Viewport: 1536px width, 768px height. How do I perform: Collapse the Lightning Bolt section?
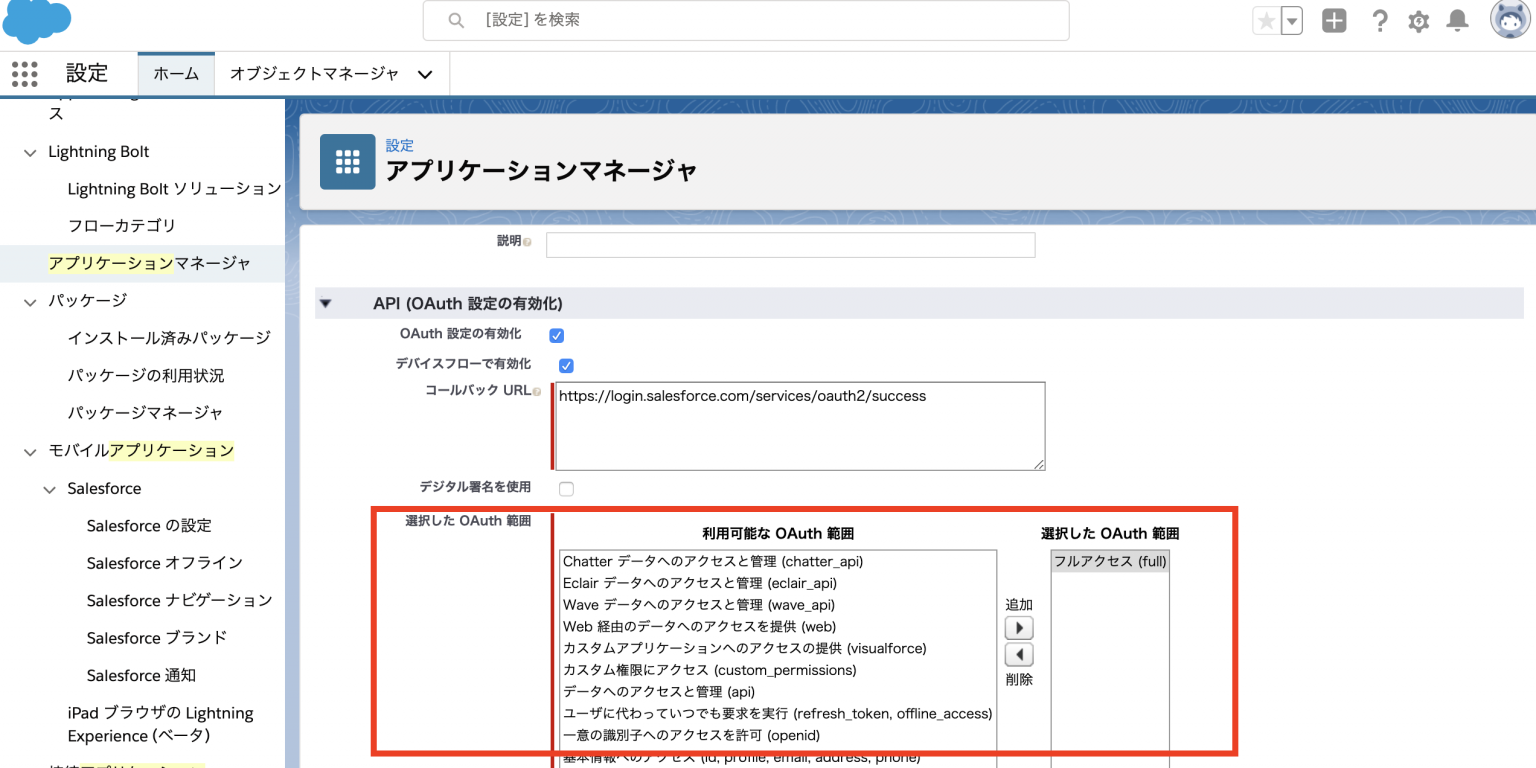pos(29,151)
